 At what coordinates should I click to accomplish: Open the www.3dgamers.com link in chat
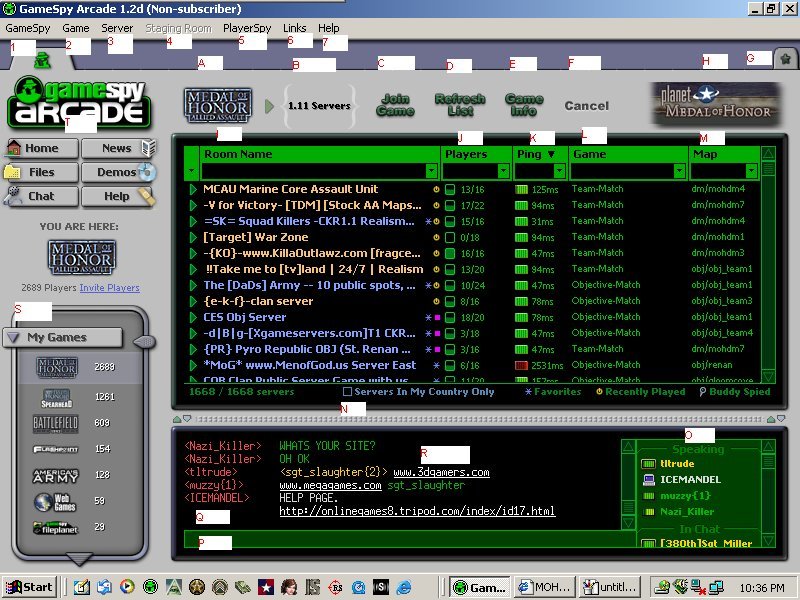click(441, 472)
